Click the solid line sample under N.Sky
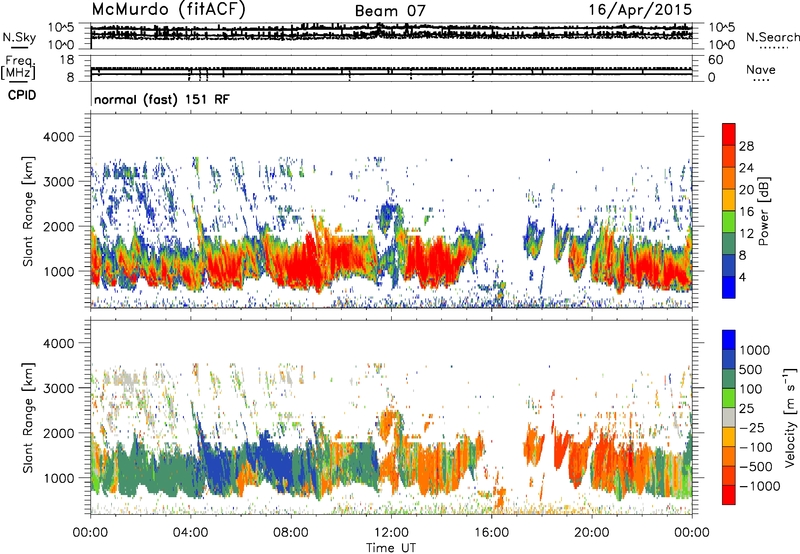Image resolution: width=800 pixels, height=554 pixels. [x=19, y=48]
